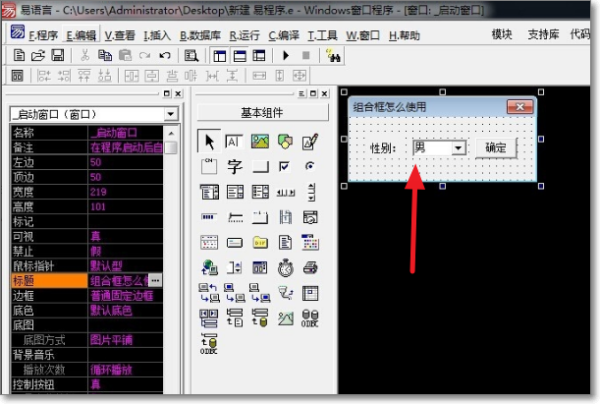This screenshot has width=600, height=404.
Task: Select the paint shape component icon
Action: pos(285,142)
